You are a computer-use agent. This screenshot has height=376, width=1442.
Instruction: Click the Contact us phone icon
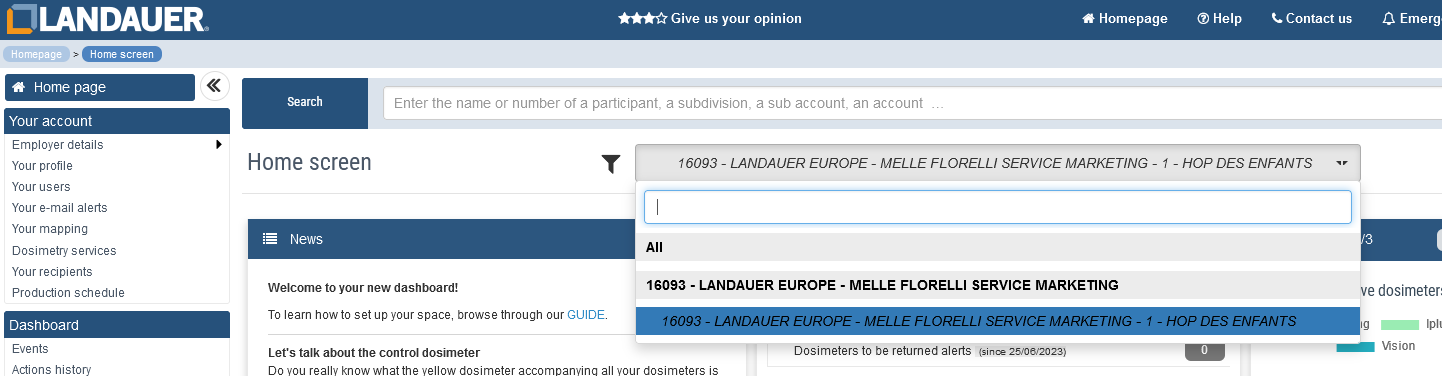point(1276,18)
